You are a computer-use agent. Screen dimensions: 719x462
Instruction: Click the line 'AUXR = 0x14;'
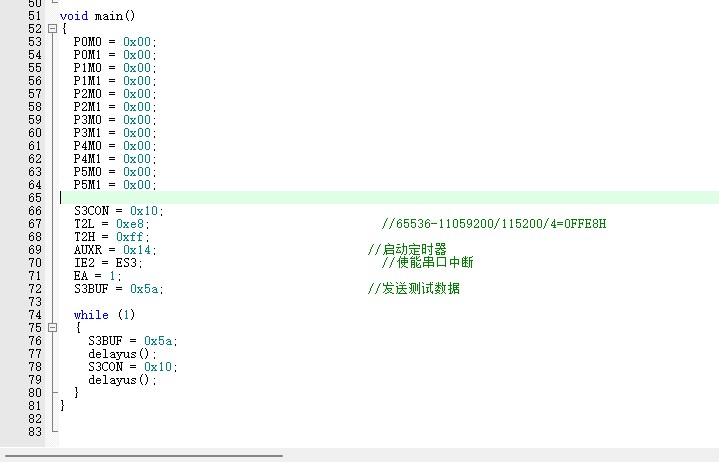click(115, 250)
